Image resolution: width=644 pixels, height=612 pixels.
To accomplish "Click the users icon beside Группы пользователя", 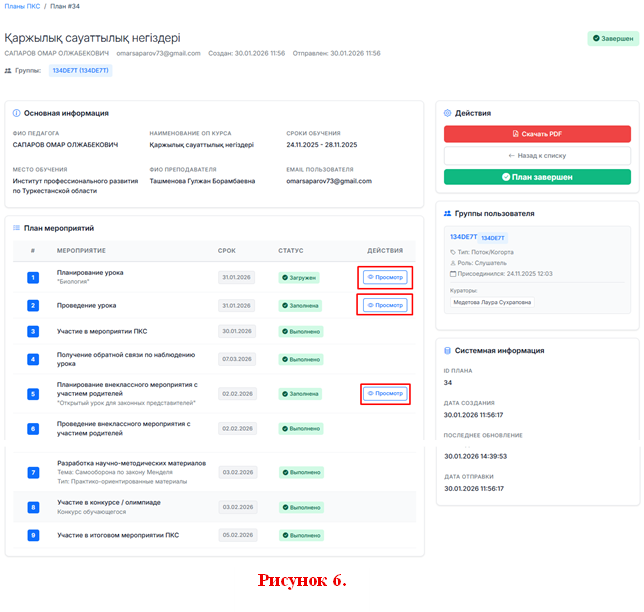I will (447, 213).
